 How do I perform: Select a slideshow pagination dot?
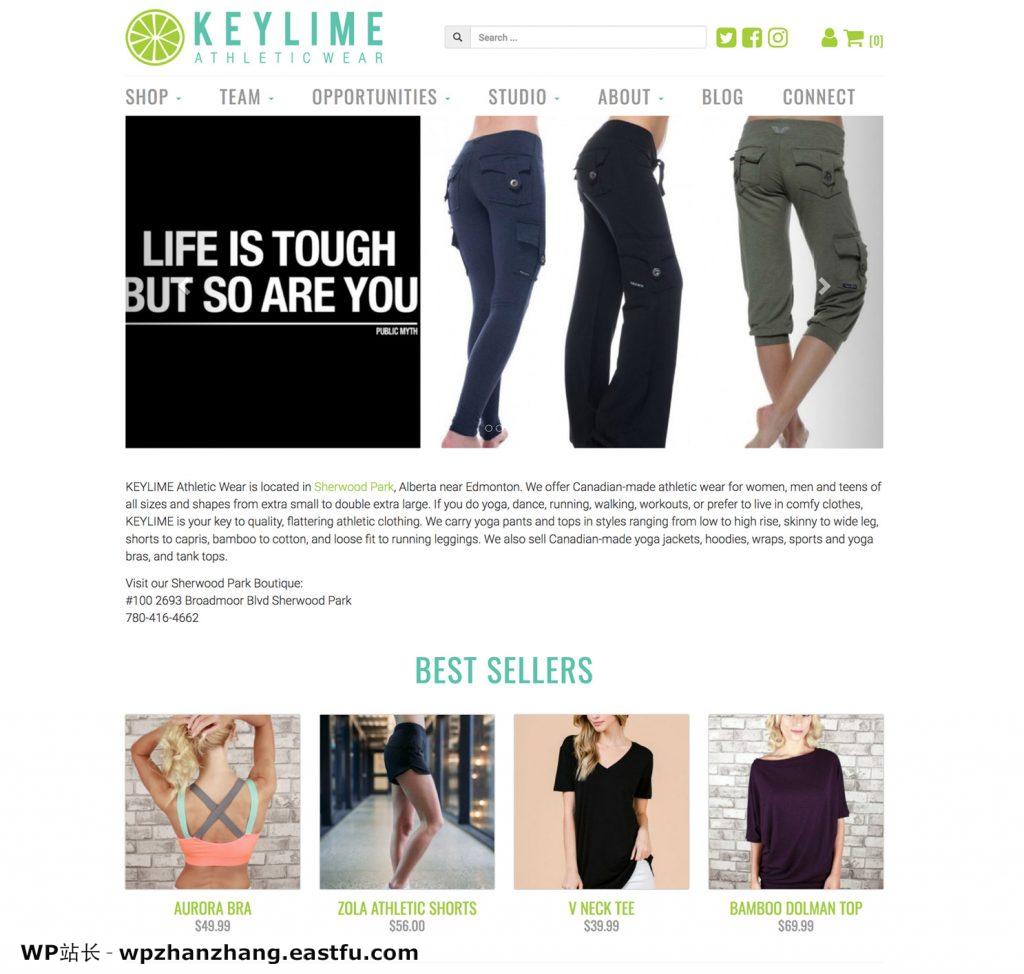488,429
